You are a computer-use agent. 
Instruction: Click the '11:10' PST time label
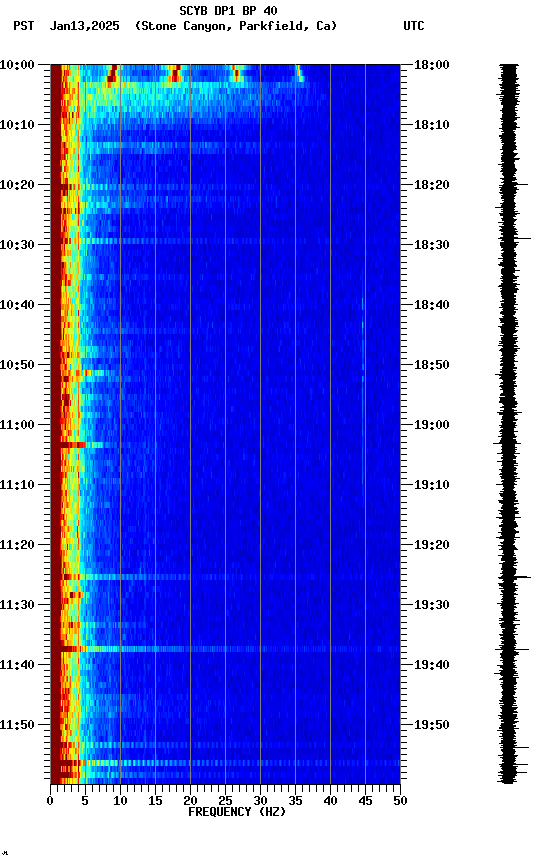click(17, 485)
